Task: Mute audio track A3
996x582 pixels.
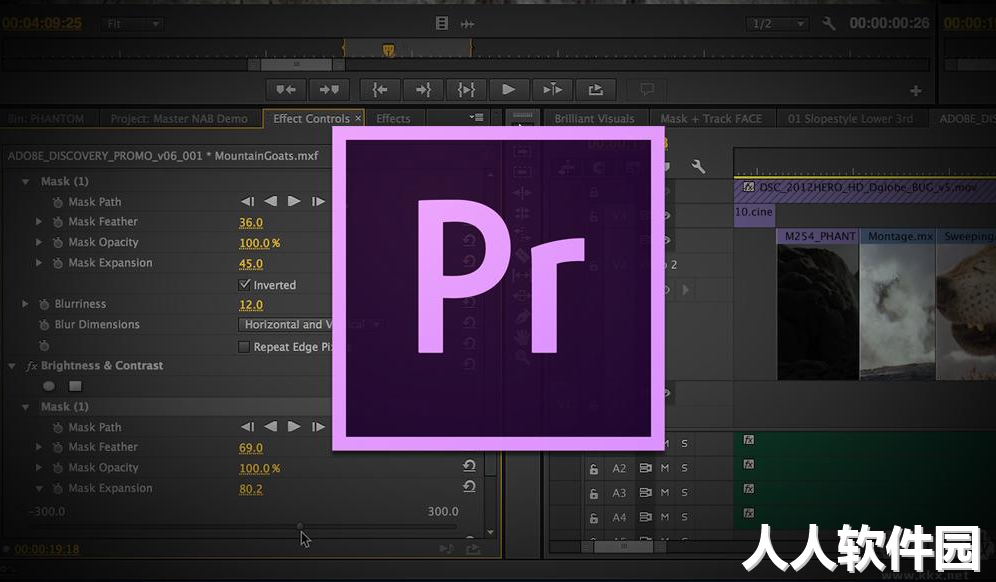Action: tap(665, 492)
